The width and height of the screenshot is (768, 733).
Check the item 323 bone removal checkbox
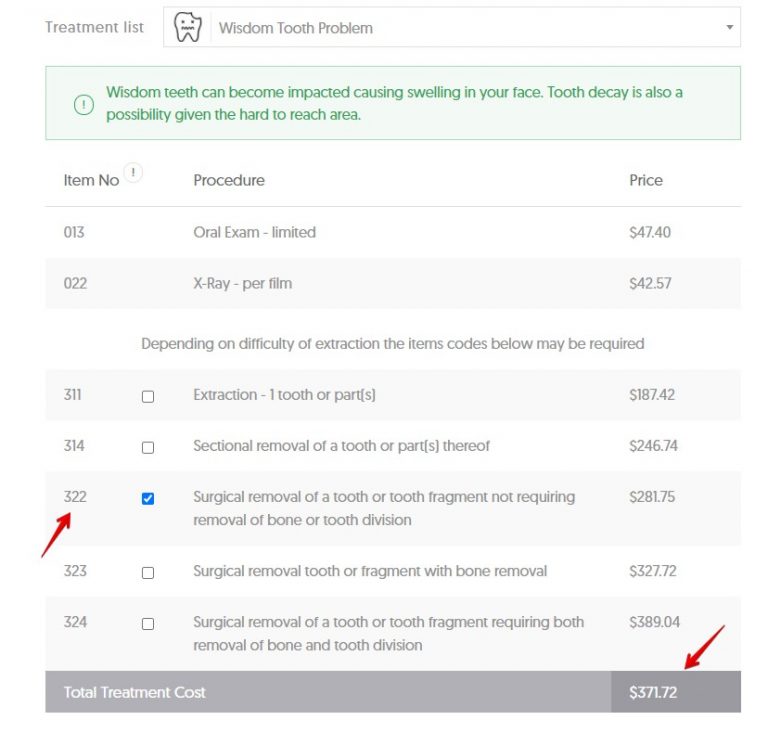(x=148, y=574)
